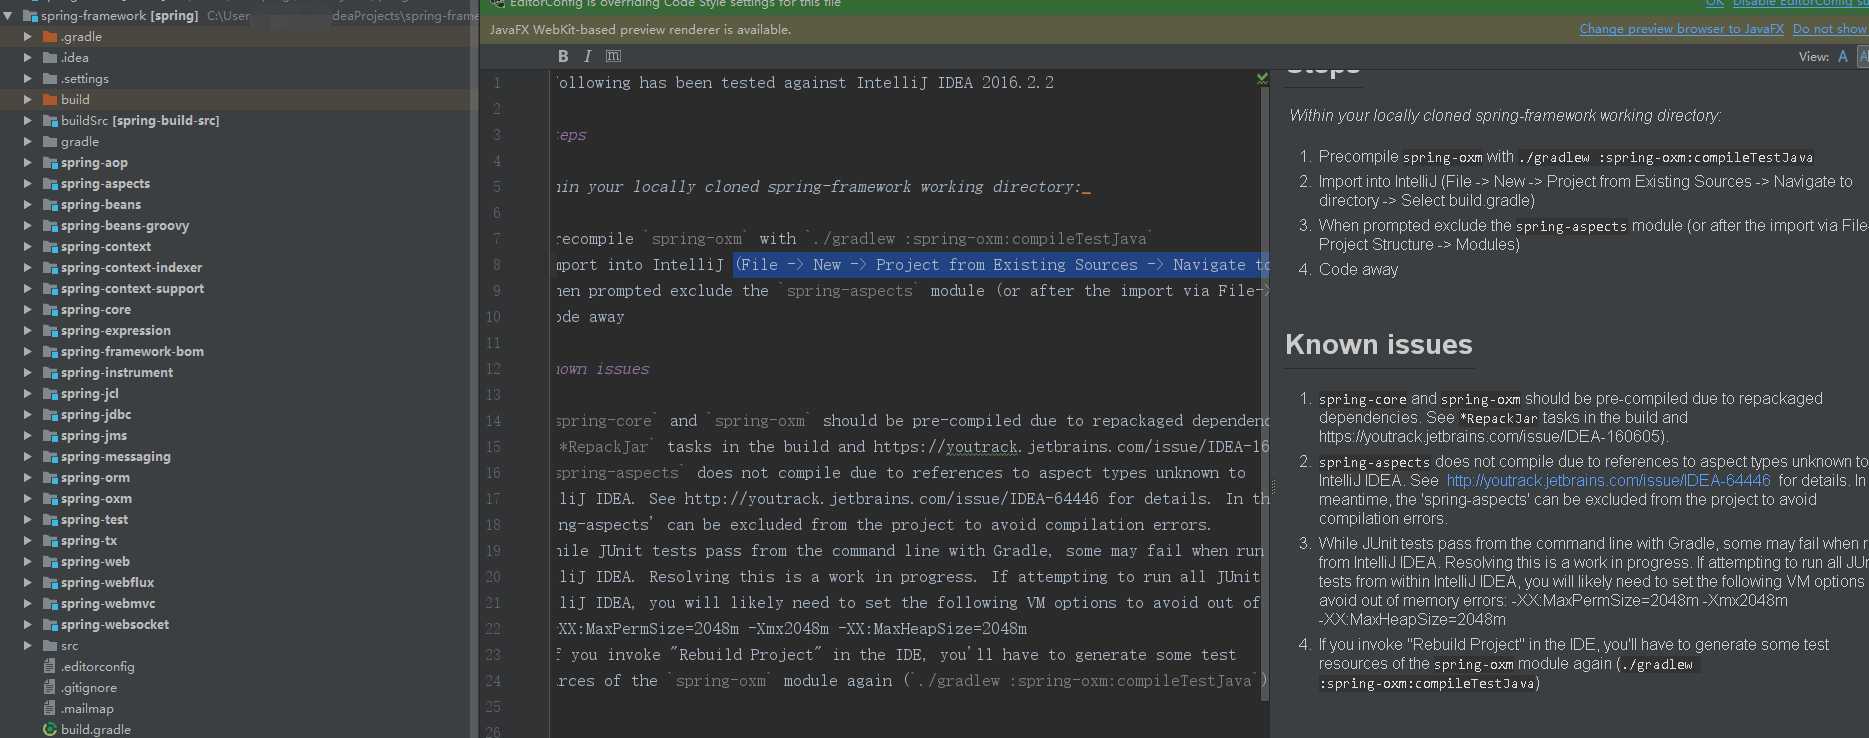The image size is (1869, 738).
Task: Click the build.gradle Gradle file icon
Action: coord(50,730)
